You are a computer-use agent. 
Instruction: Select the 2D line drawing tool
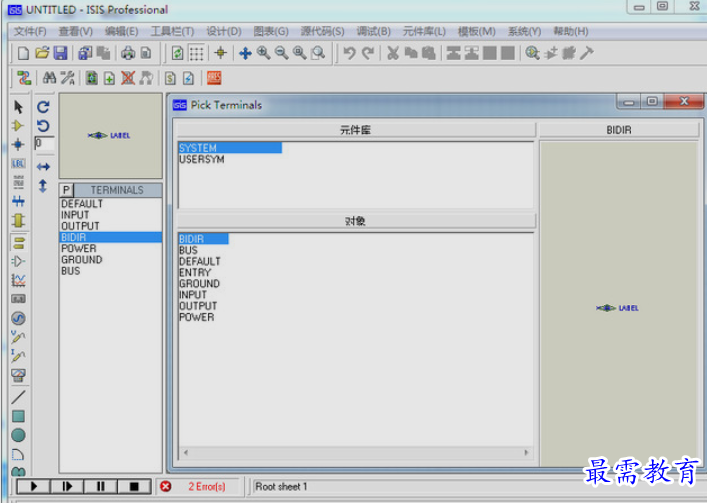(x=18, y=397)
